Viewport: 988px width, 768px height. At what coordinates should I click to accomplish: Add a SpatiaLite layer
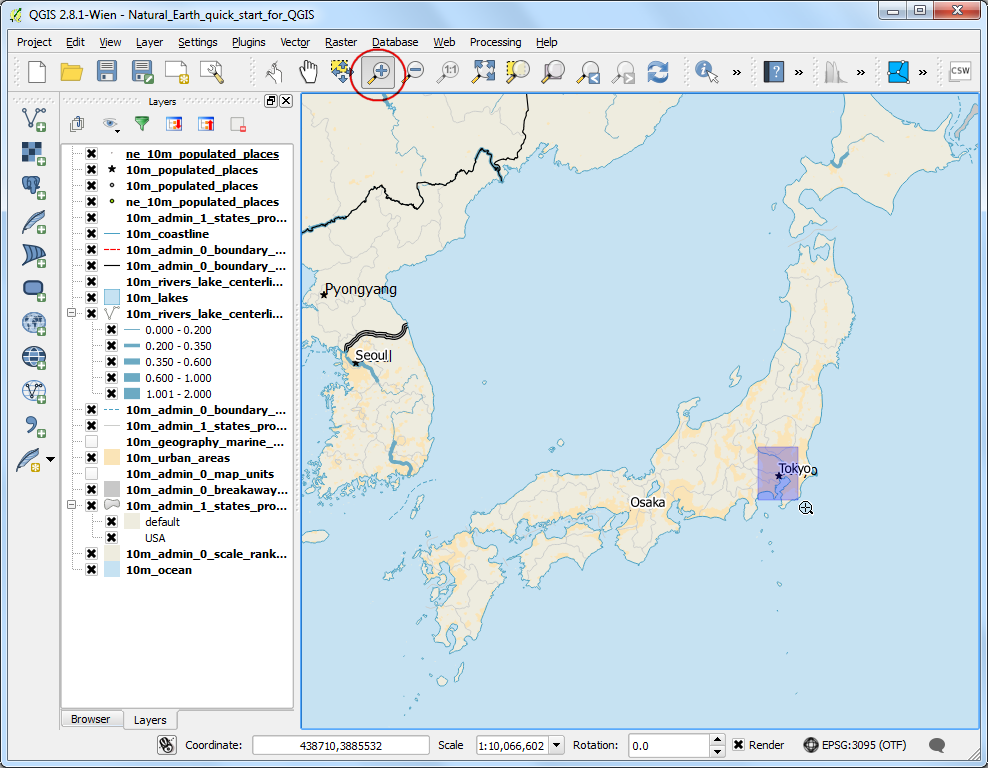tap(34, 222)
